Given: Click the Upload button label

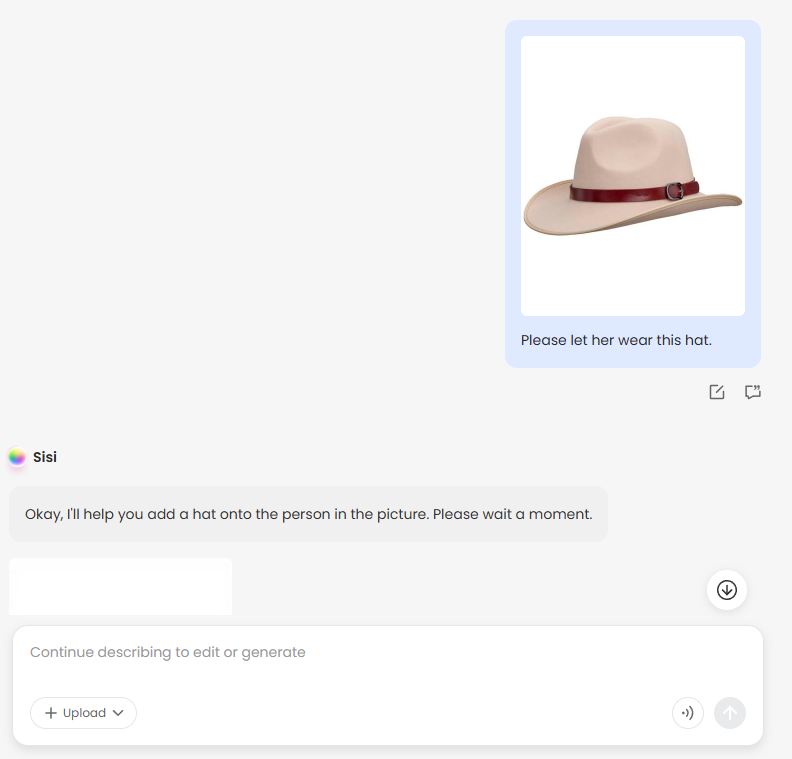Looking at the screenshot, I should pos(84,713).
